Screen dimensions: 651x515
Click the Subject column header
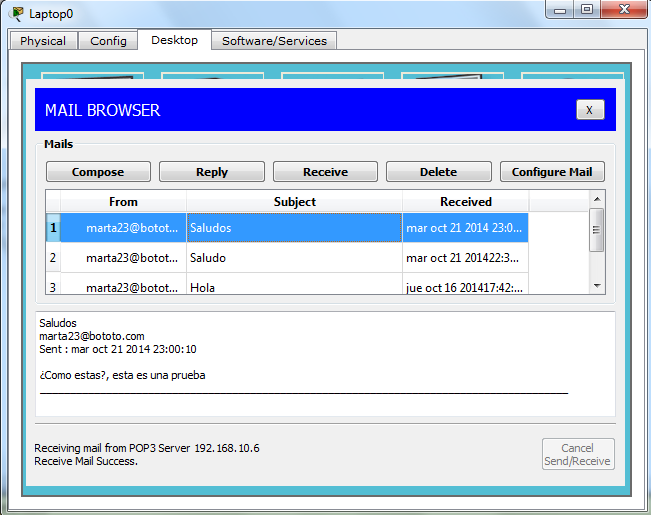294,202
